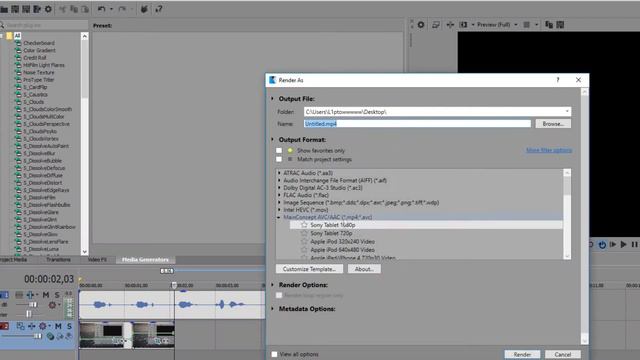This screenshot has width=640, height=360.
Task: Enable Show favorites only checkbox
Action: (x=279, y=151)
